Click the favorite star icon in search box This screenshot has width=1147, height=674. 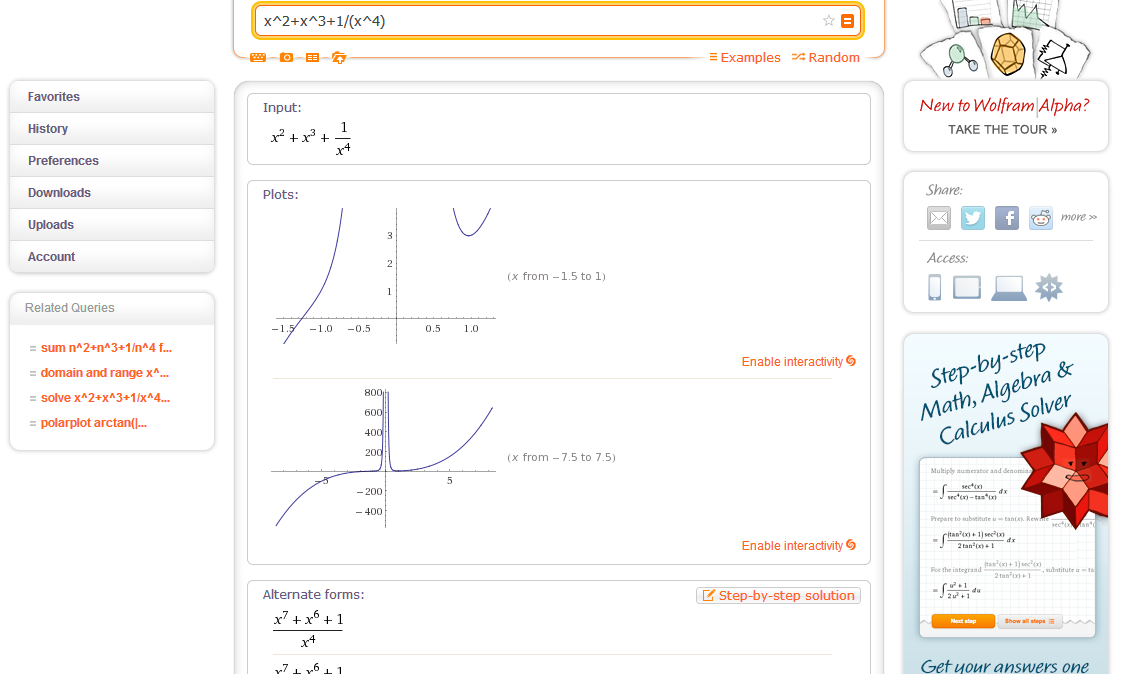(x=828, y=20)
